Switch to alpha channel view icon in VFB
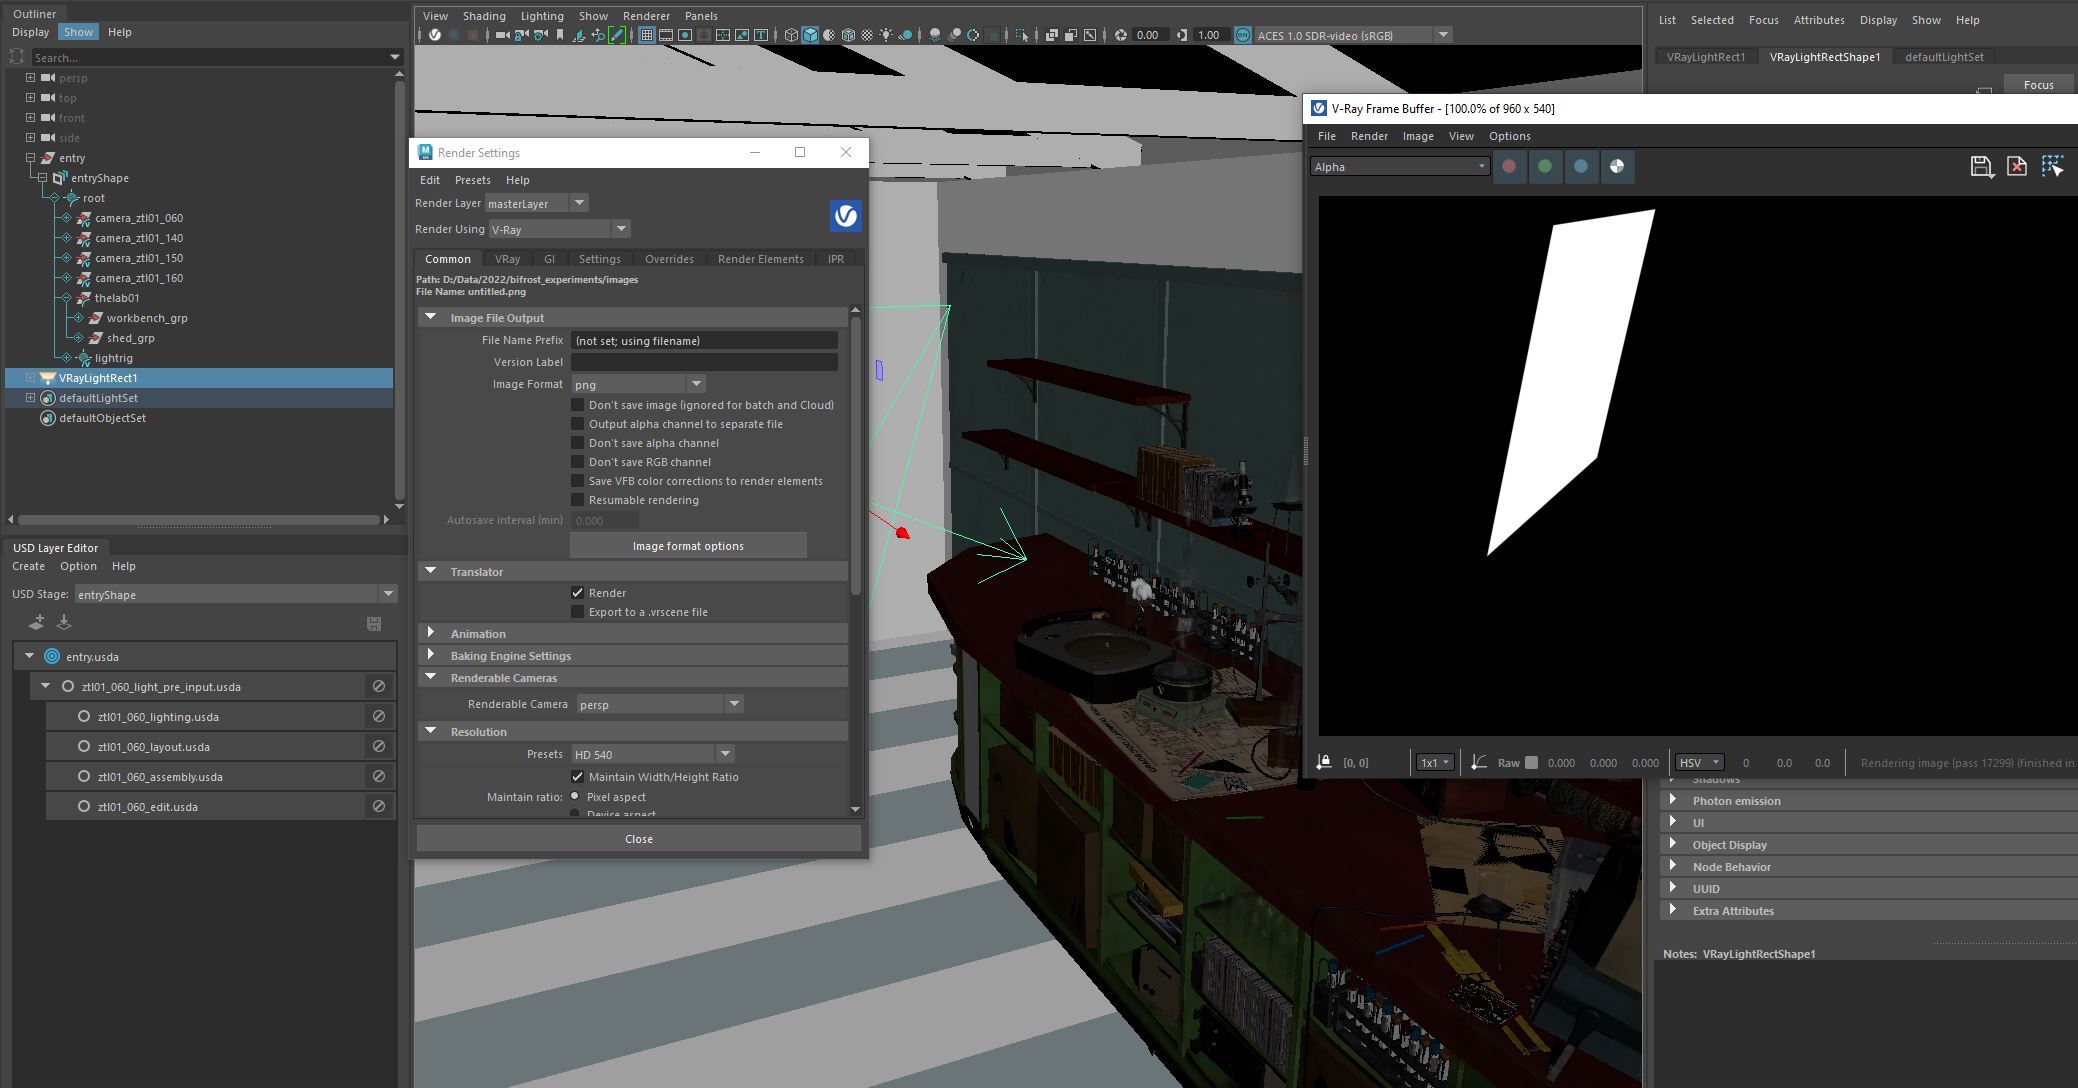 point(1617,166)
